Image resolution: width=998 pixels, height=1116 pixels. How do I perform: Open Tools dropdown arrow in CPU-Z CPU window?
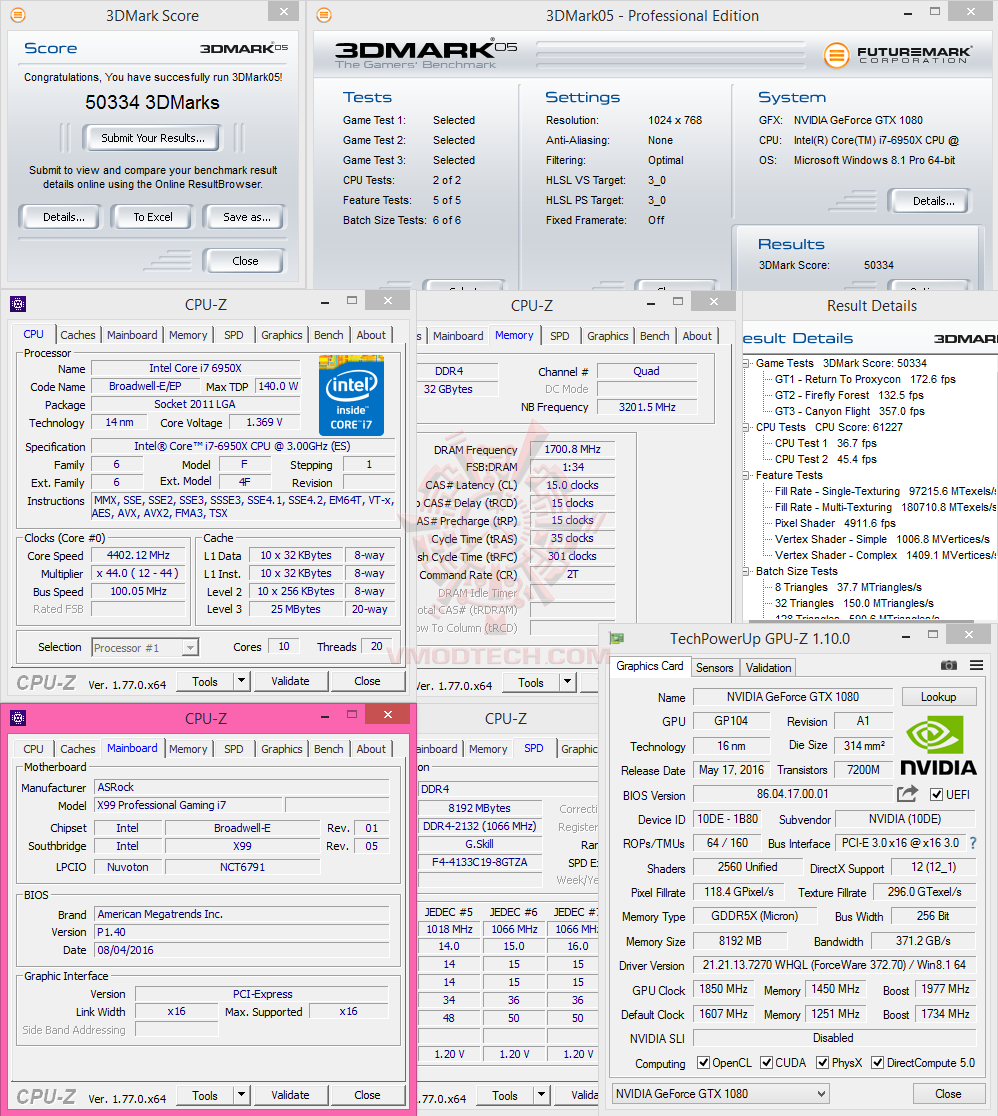click(x=242, y=681)
